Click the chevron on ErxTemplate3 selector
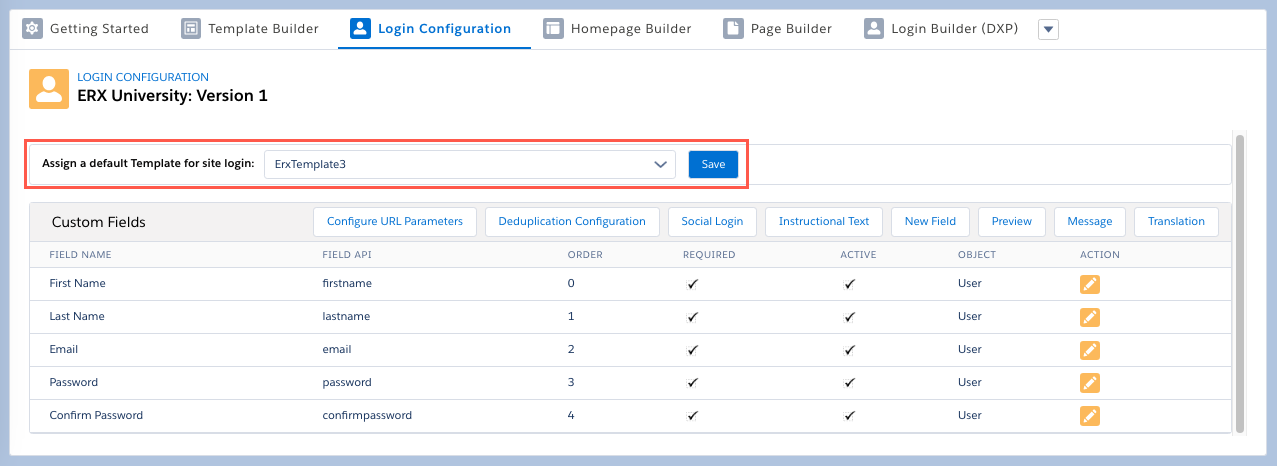1277x466 pixels. tap(660, 164)
